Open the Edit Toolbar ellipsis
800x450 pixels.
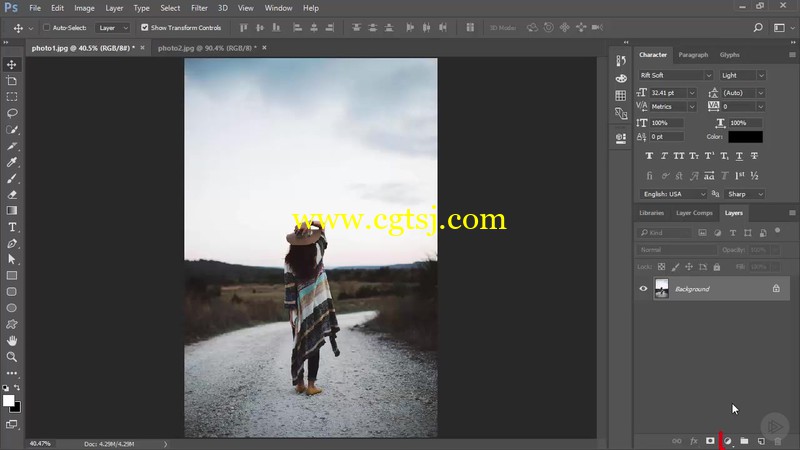tap(12, 373)
